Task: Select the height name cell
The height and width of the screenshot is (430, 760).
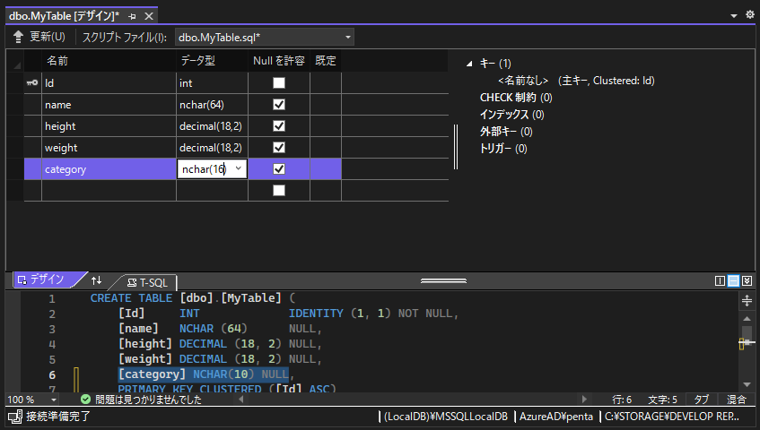Action: (109, 126)
